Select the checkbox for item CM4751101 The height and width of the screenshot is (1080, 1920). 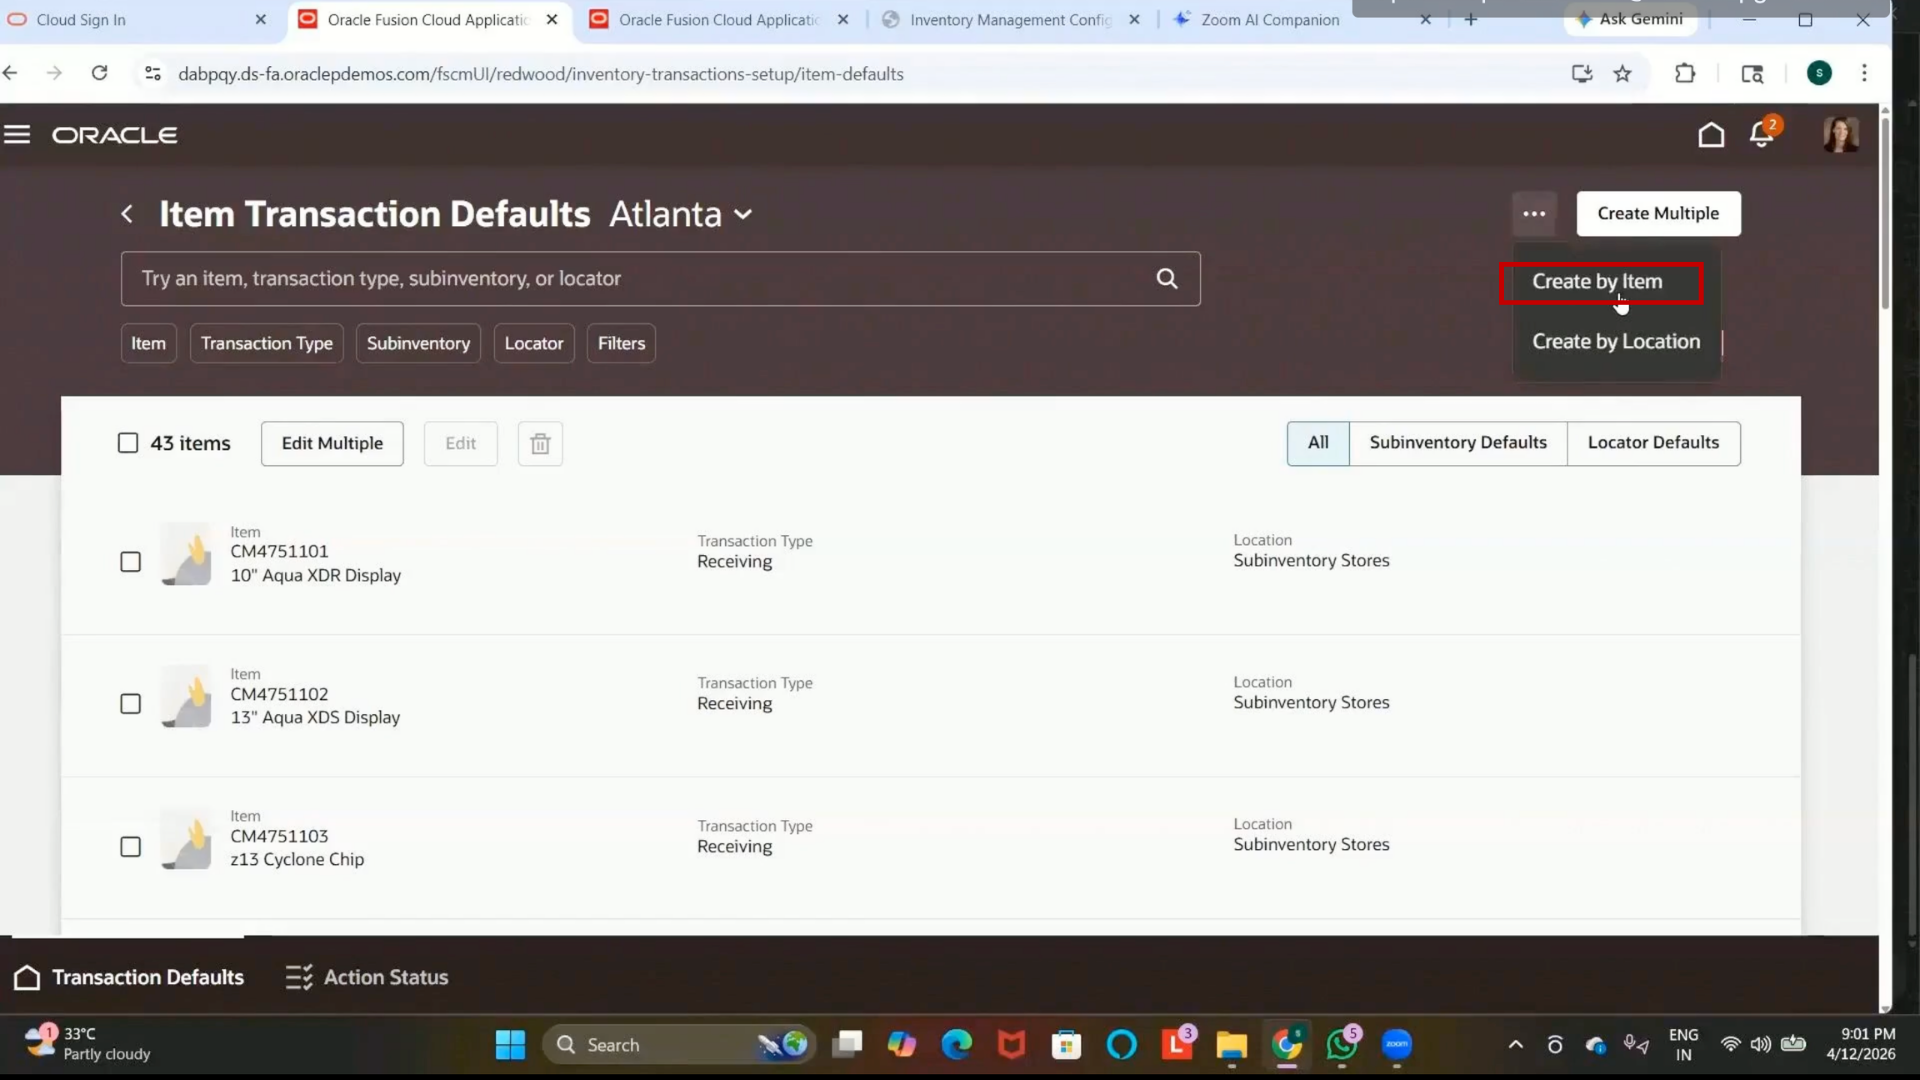click(x=131, y=562)
